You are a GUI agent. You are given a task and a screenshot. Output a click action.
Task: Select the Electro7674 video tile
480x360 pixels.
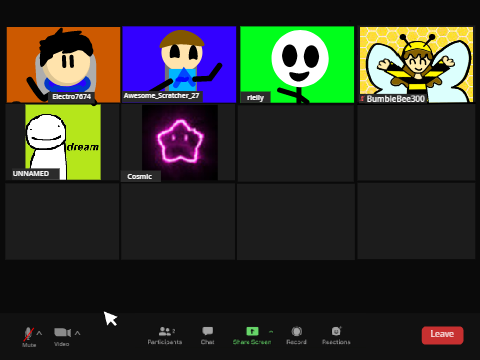[x=63, y=65]
